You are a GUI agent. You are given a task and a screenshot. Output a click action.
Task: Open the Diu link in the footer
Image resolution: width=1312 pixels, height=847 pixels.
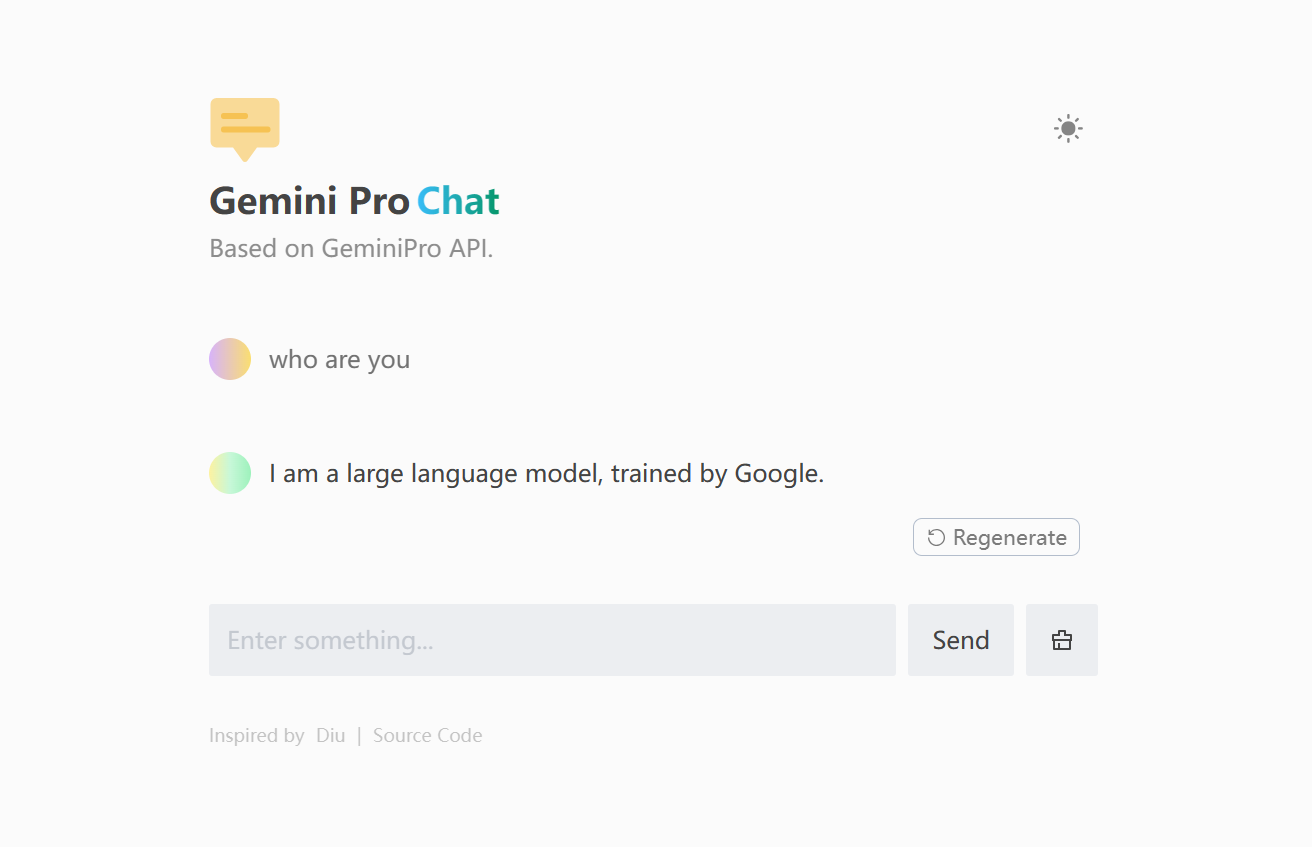(330, 735)
